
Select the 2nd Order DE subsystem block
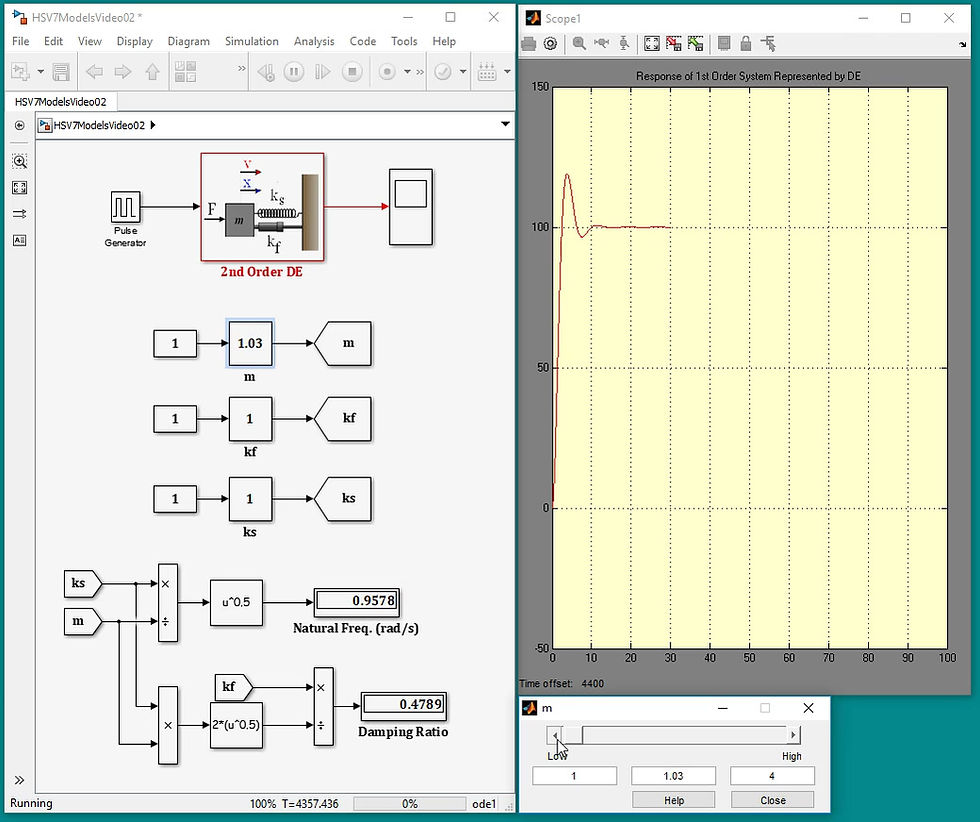pos(262,207)
